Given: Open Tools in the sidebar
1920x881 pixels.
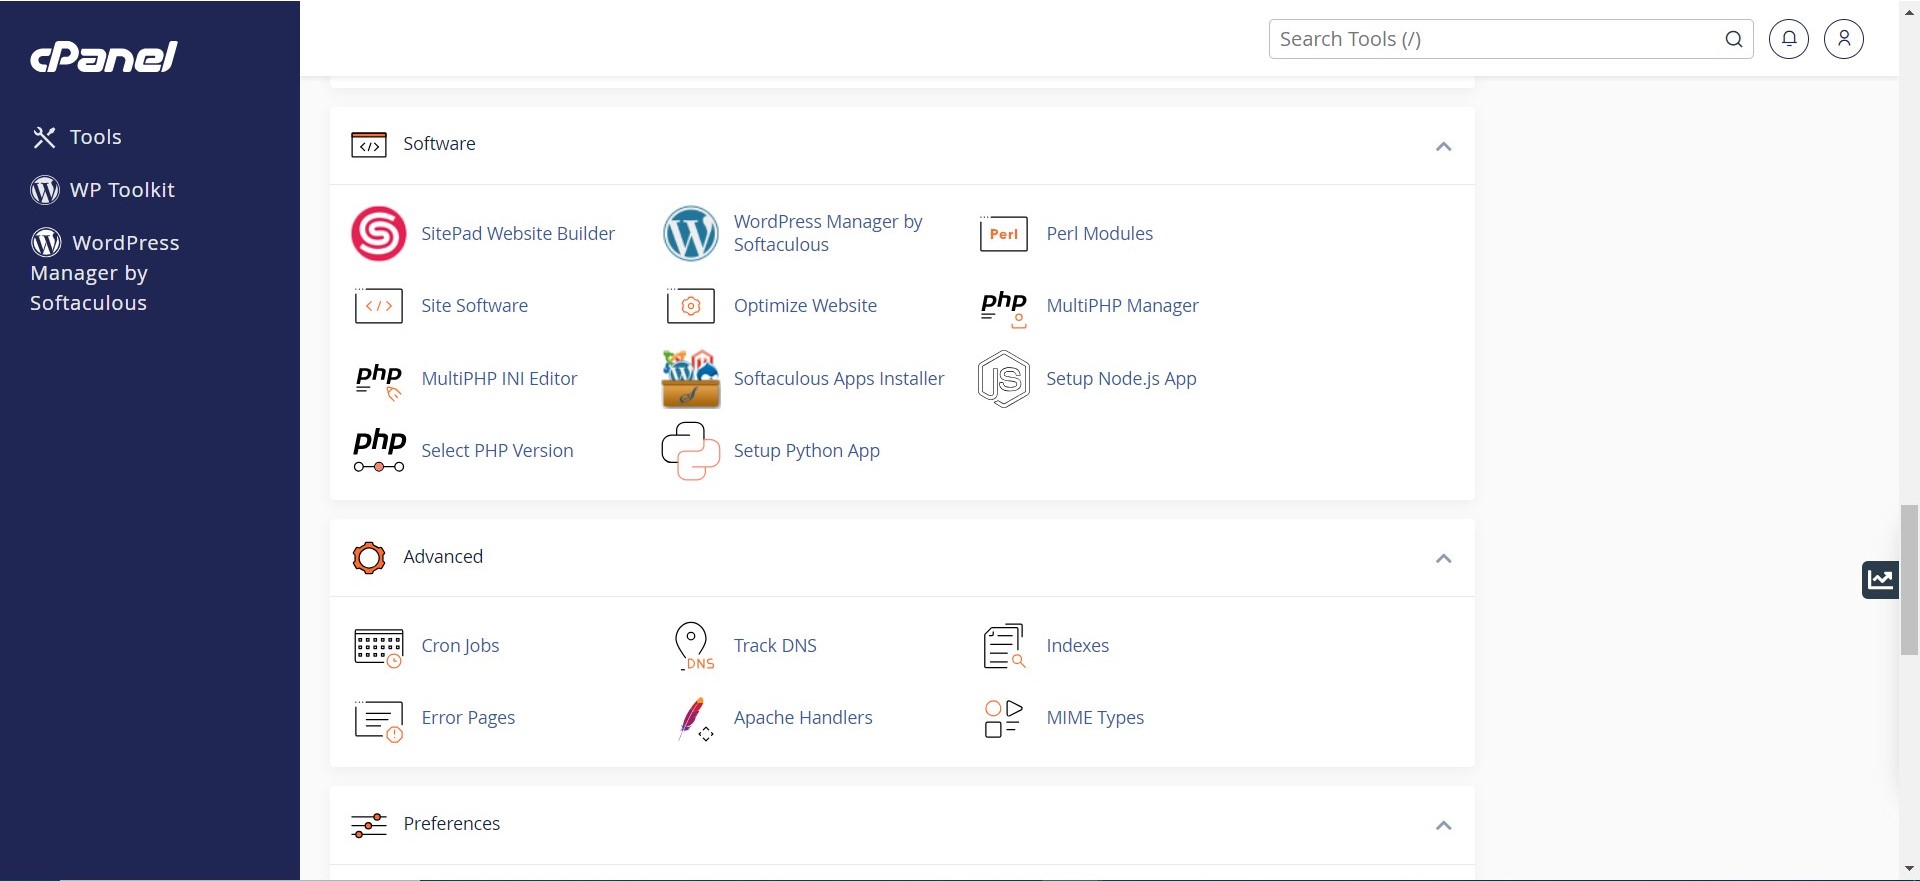Looking at the screenshot, I should tap(76, 137).
